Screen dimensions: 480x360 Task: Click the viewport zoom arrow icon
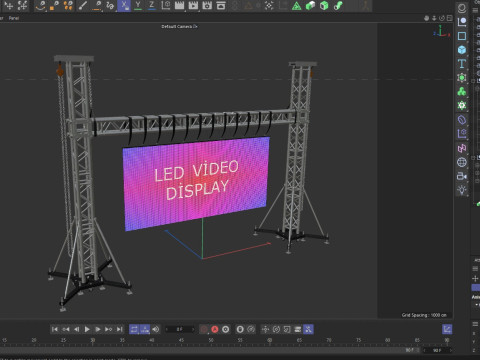(434, 18)
